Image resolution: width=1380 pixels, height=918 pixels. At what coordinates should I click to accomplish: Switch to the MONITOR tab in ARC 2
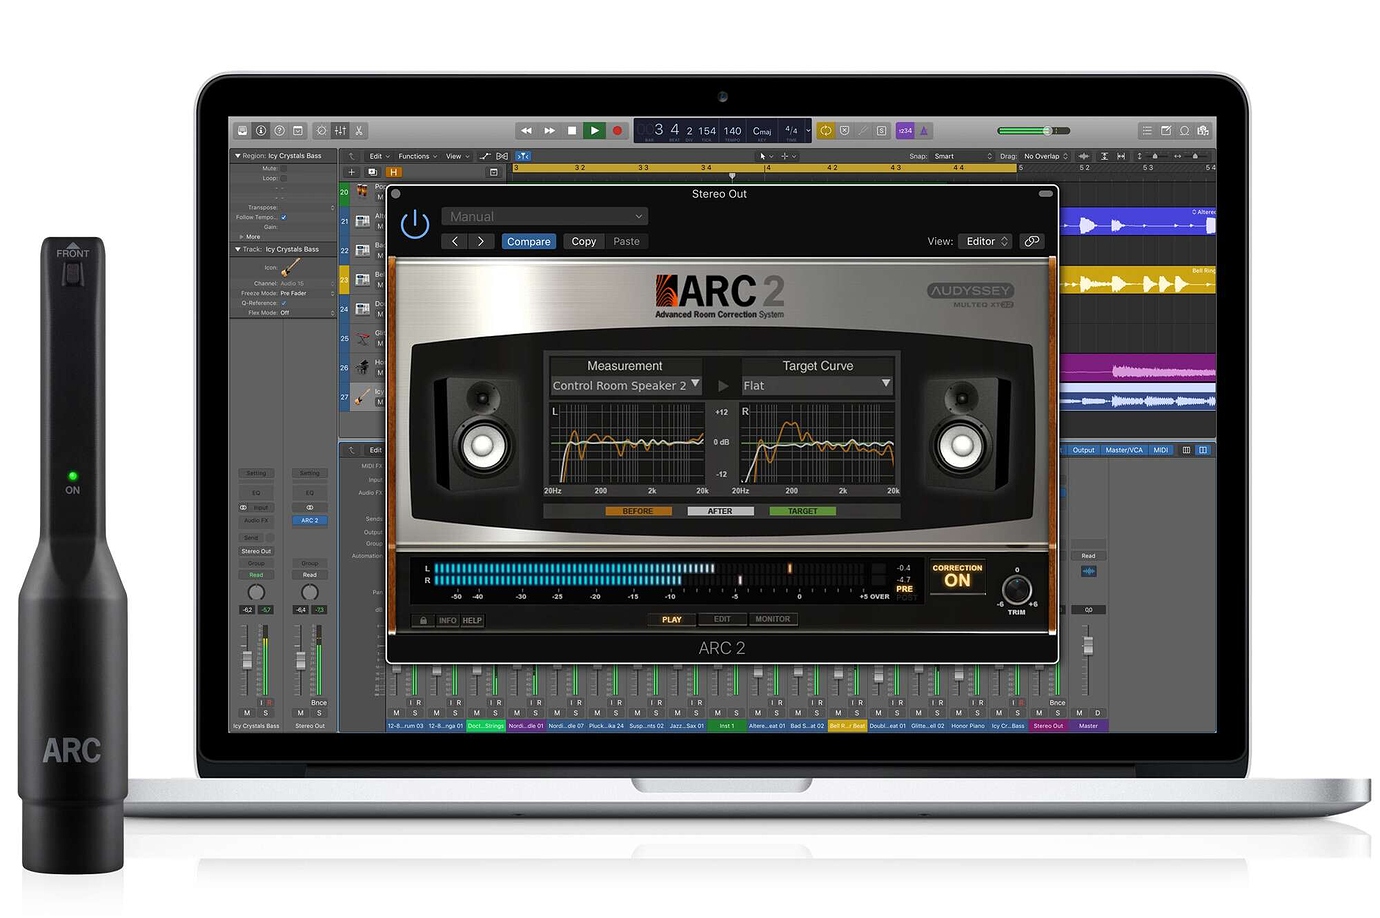point(772,619)
